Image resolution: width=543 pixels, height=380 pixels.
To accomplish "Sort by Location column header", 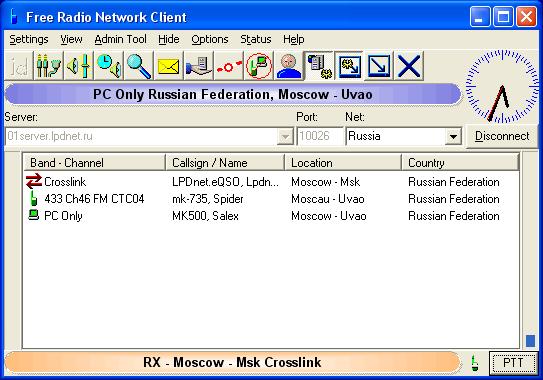I will [343, 162].
